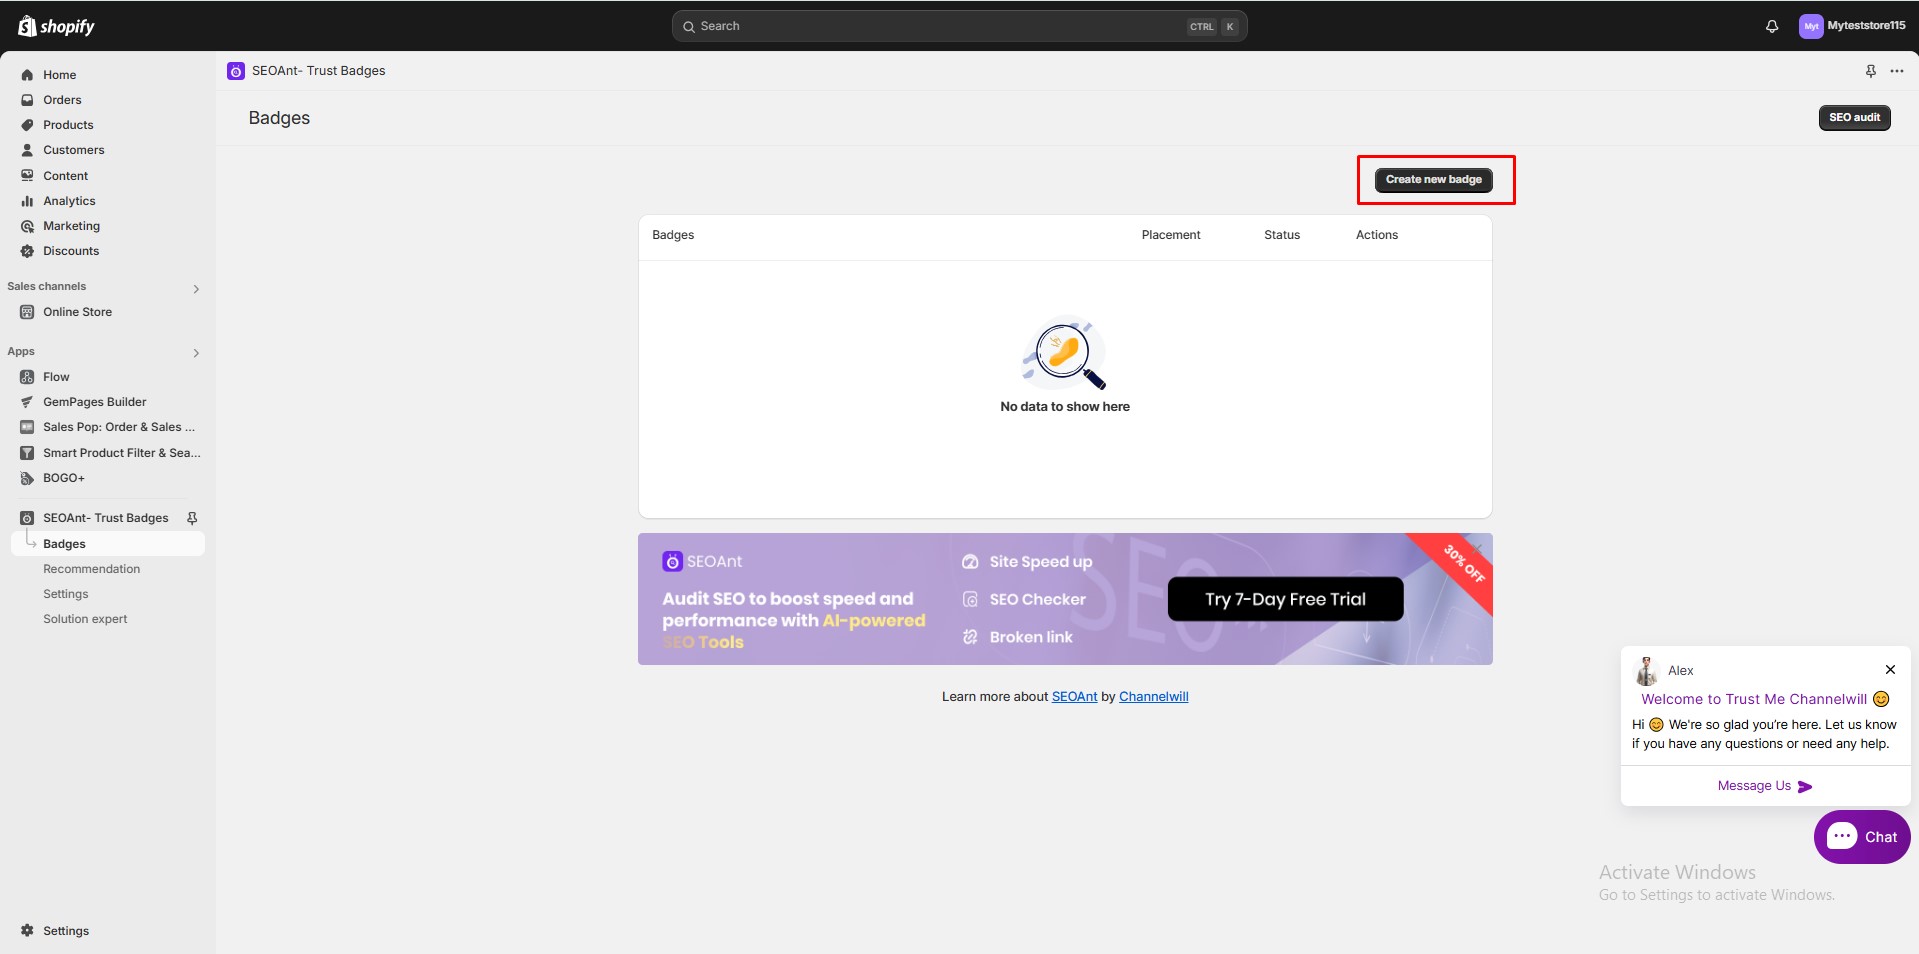The width and height of the screenshot is (1919, 954).
Task: Click the SEO audit button
Action: [1853, 118]
